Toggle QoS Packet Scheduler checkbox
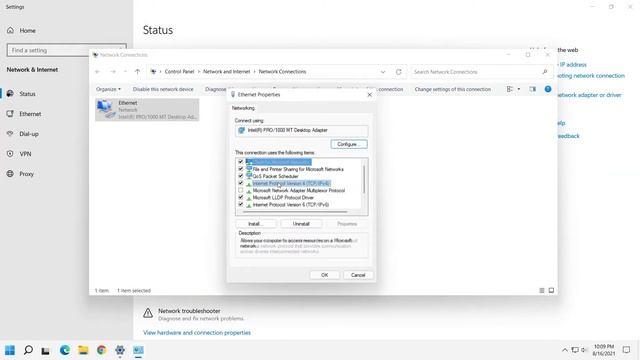 pyautogui.click(x=241, y=176)
